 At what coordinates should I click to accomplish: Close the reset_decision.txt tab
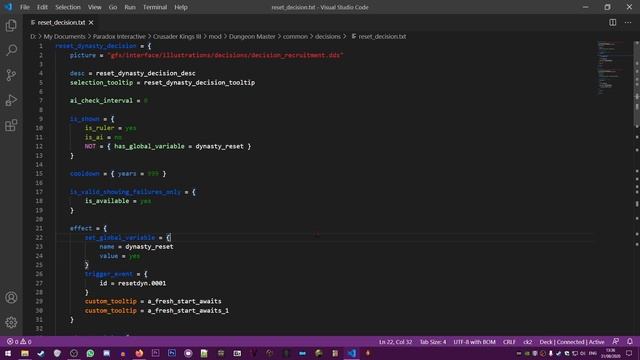click(91, 22)
